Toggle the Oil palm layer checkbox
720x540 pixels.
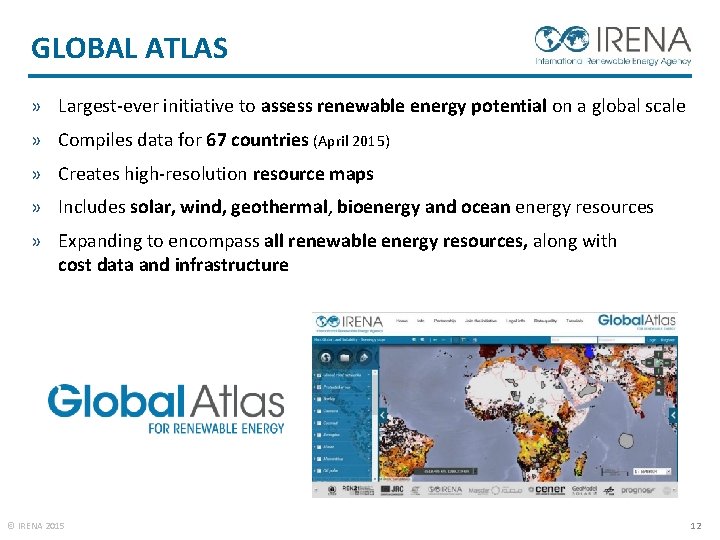coord(319,471)
